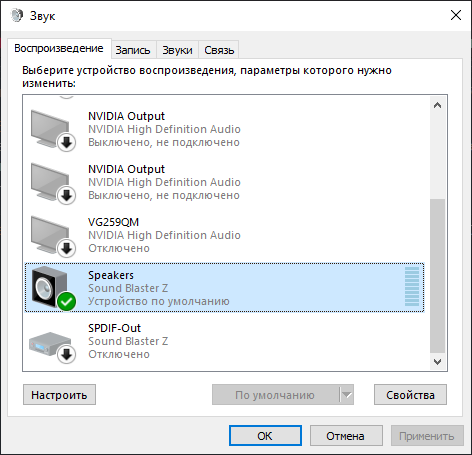Viewport: 472px width, 455px height.
Task: Click the disabled arrow badge on VG259QM
Action: click(66, 248)
